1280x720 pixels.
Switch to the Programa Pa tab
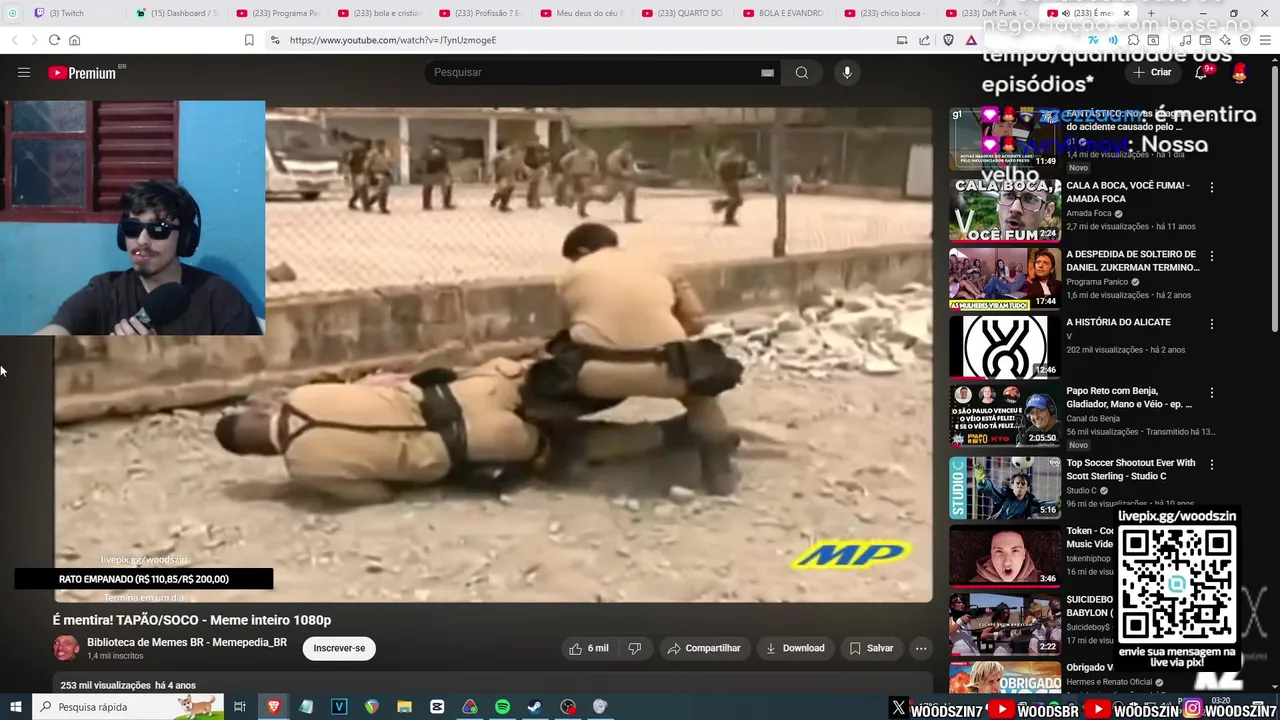(279, 13)
